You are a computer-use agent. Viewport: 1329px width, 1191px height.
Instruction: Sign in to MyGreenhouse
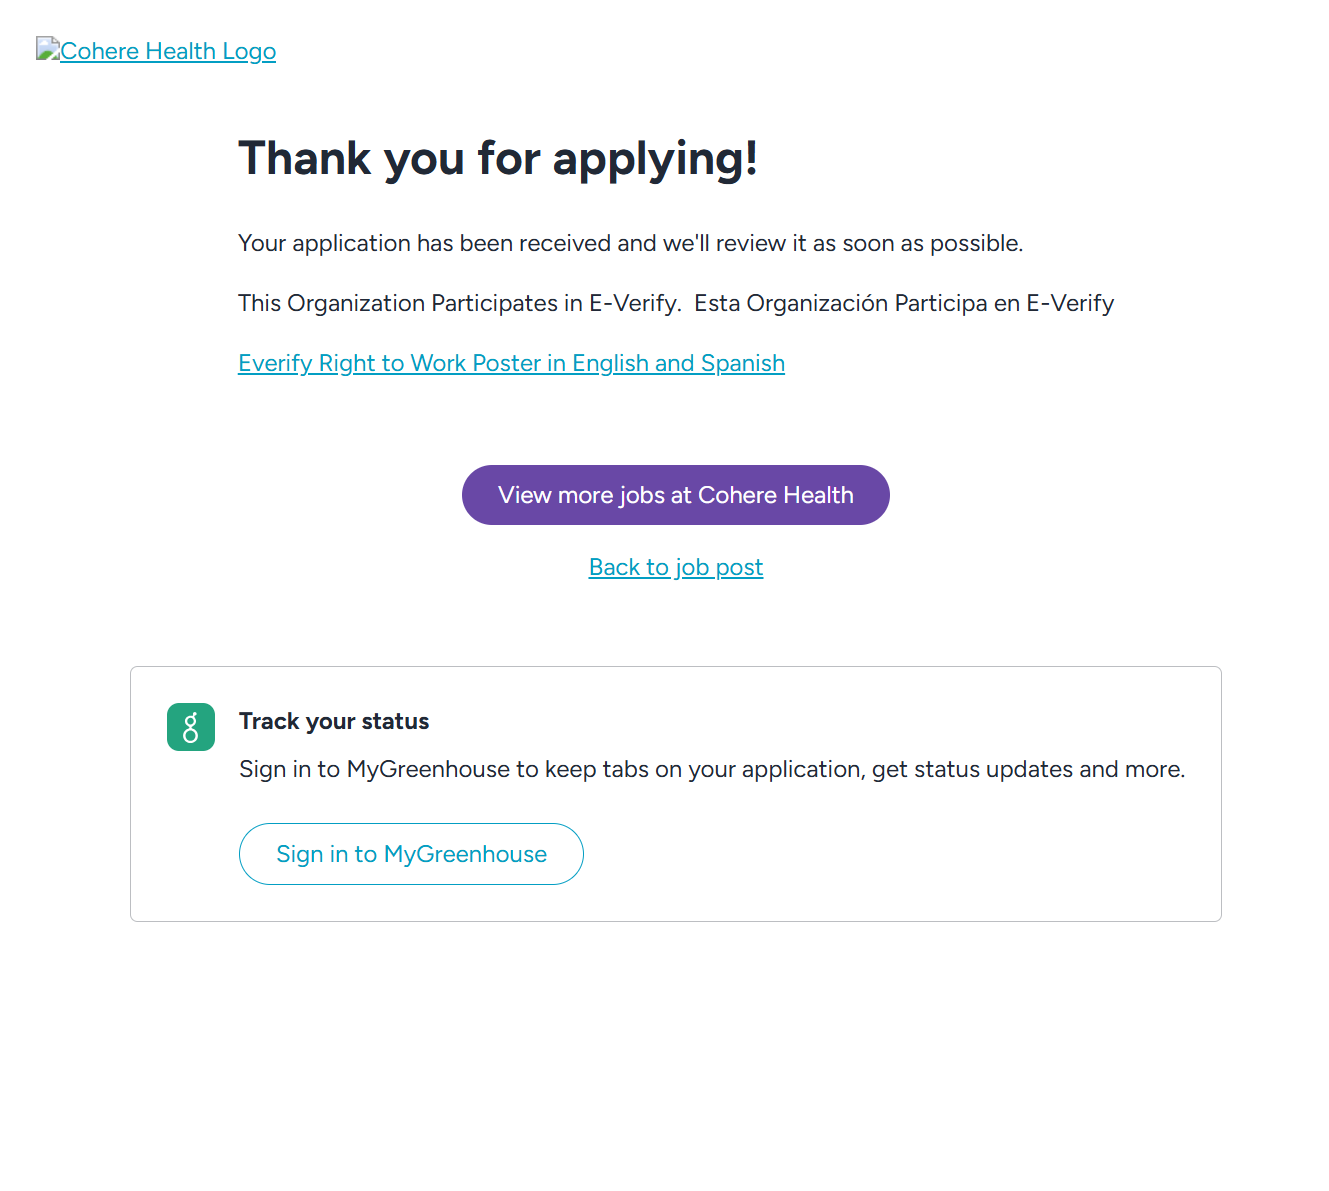click(411, 854)
